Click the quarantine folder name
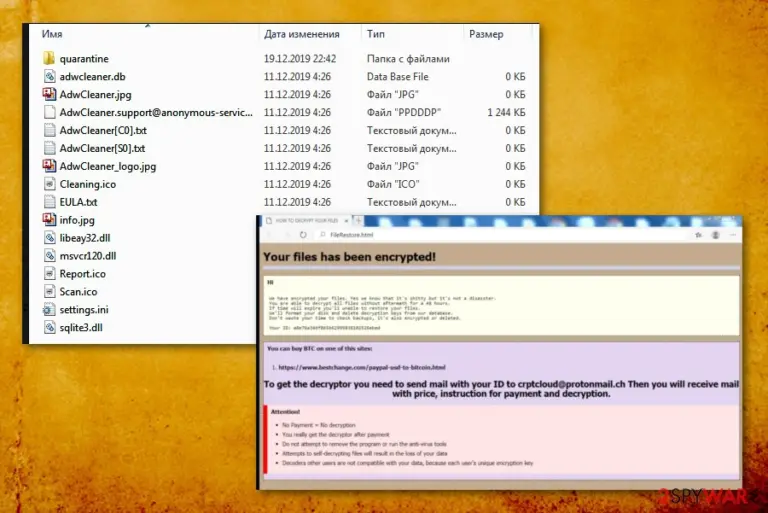 point(84,59)
